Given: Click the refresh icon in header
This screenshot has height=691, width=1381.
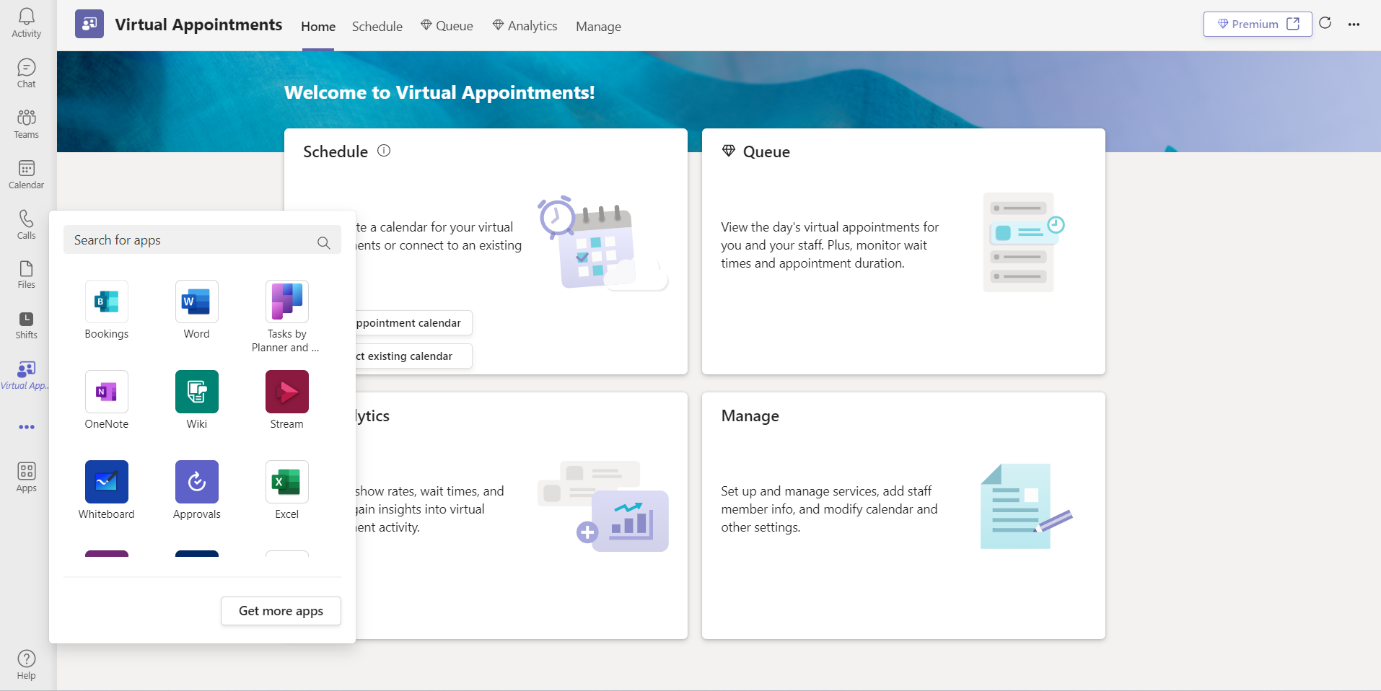Looking at the screenshot, I should 1325,24.
